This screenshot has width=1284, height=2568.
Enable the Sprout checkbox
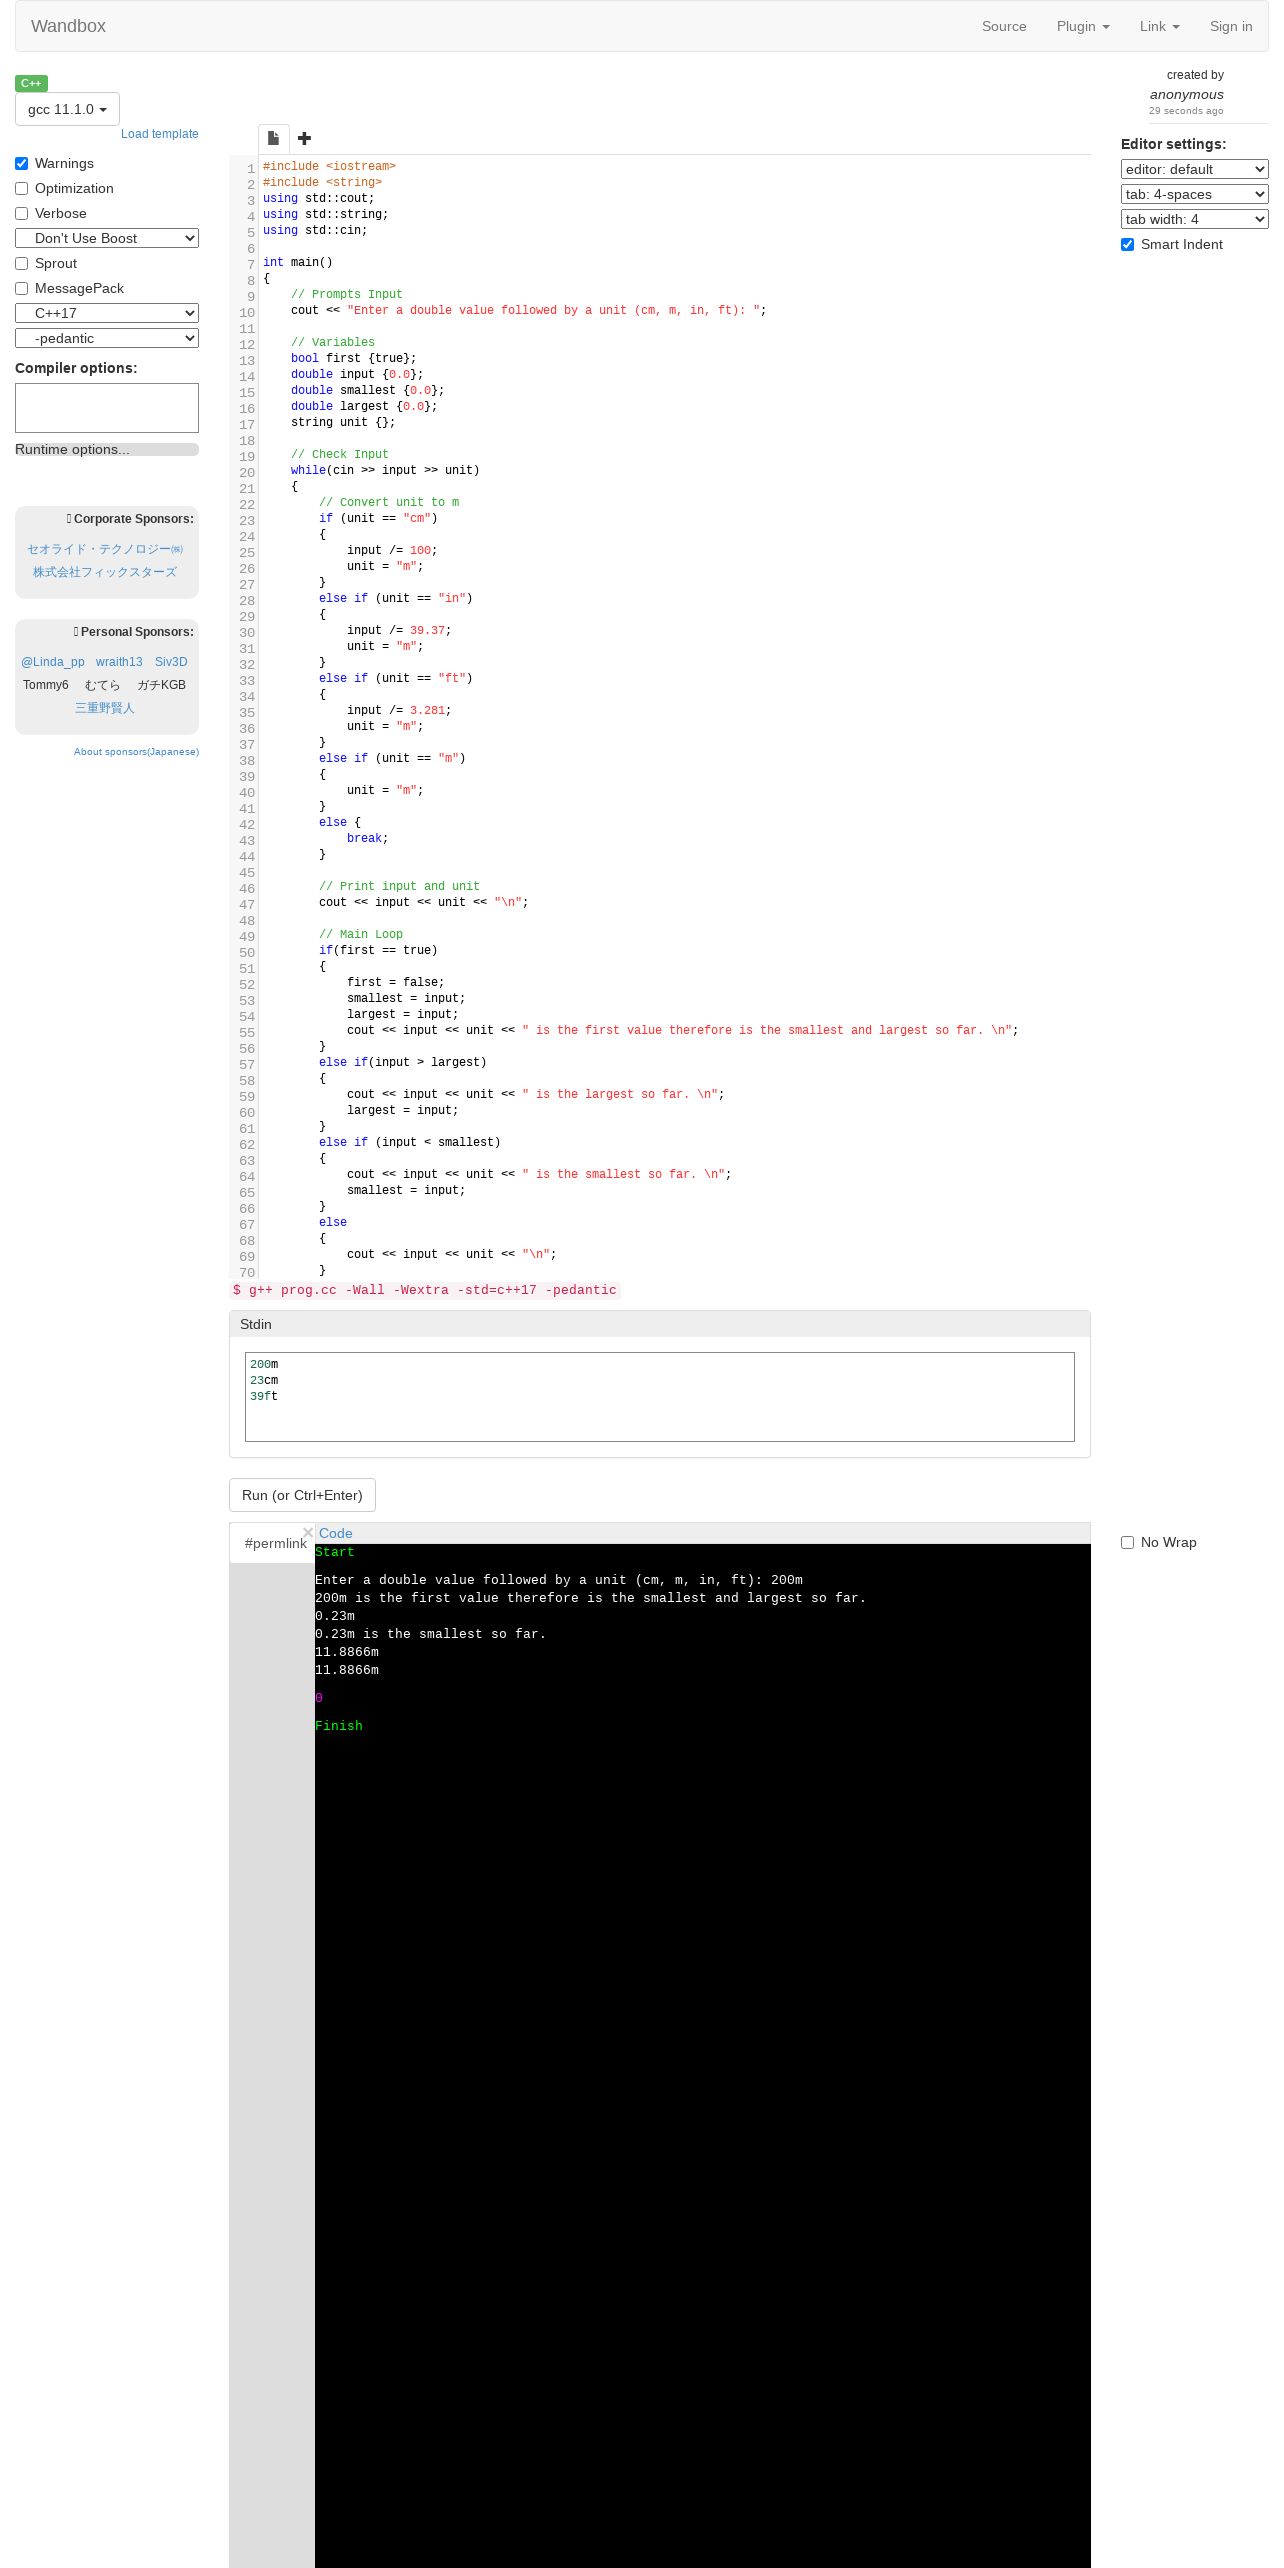click(x=21, y=263)
